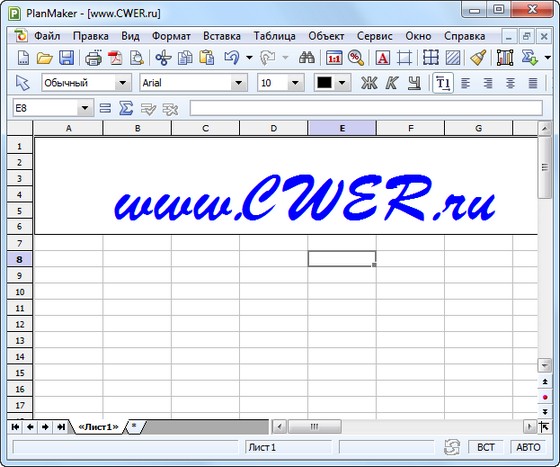
Task: Open print preview icon
Action: (x=136, y=57)
